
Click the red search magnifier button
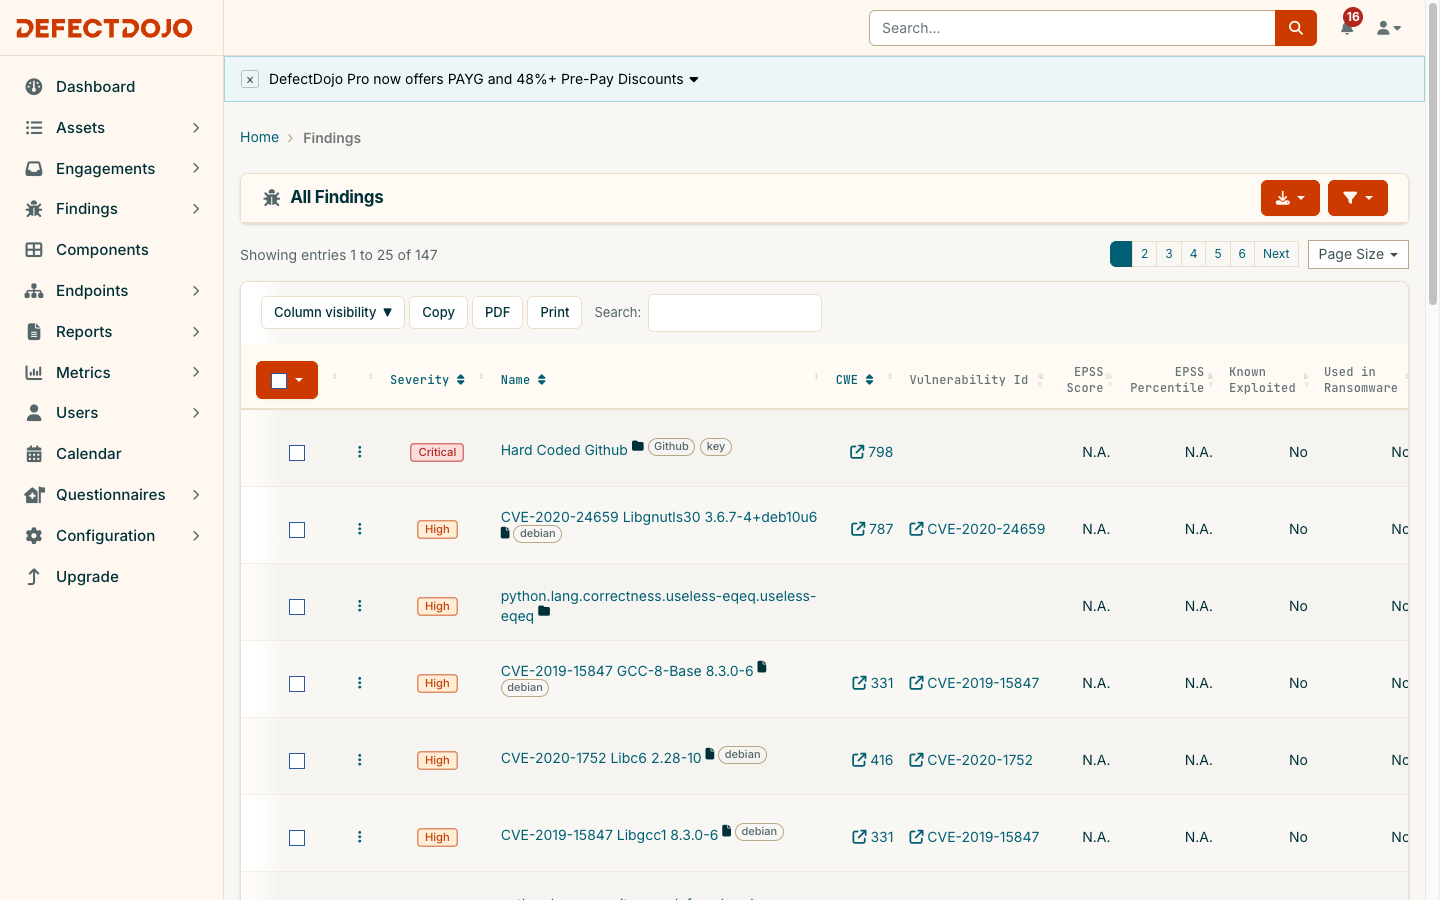click(1296, 28)
